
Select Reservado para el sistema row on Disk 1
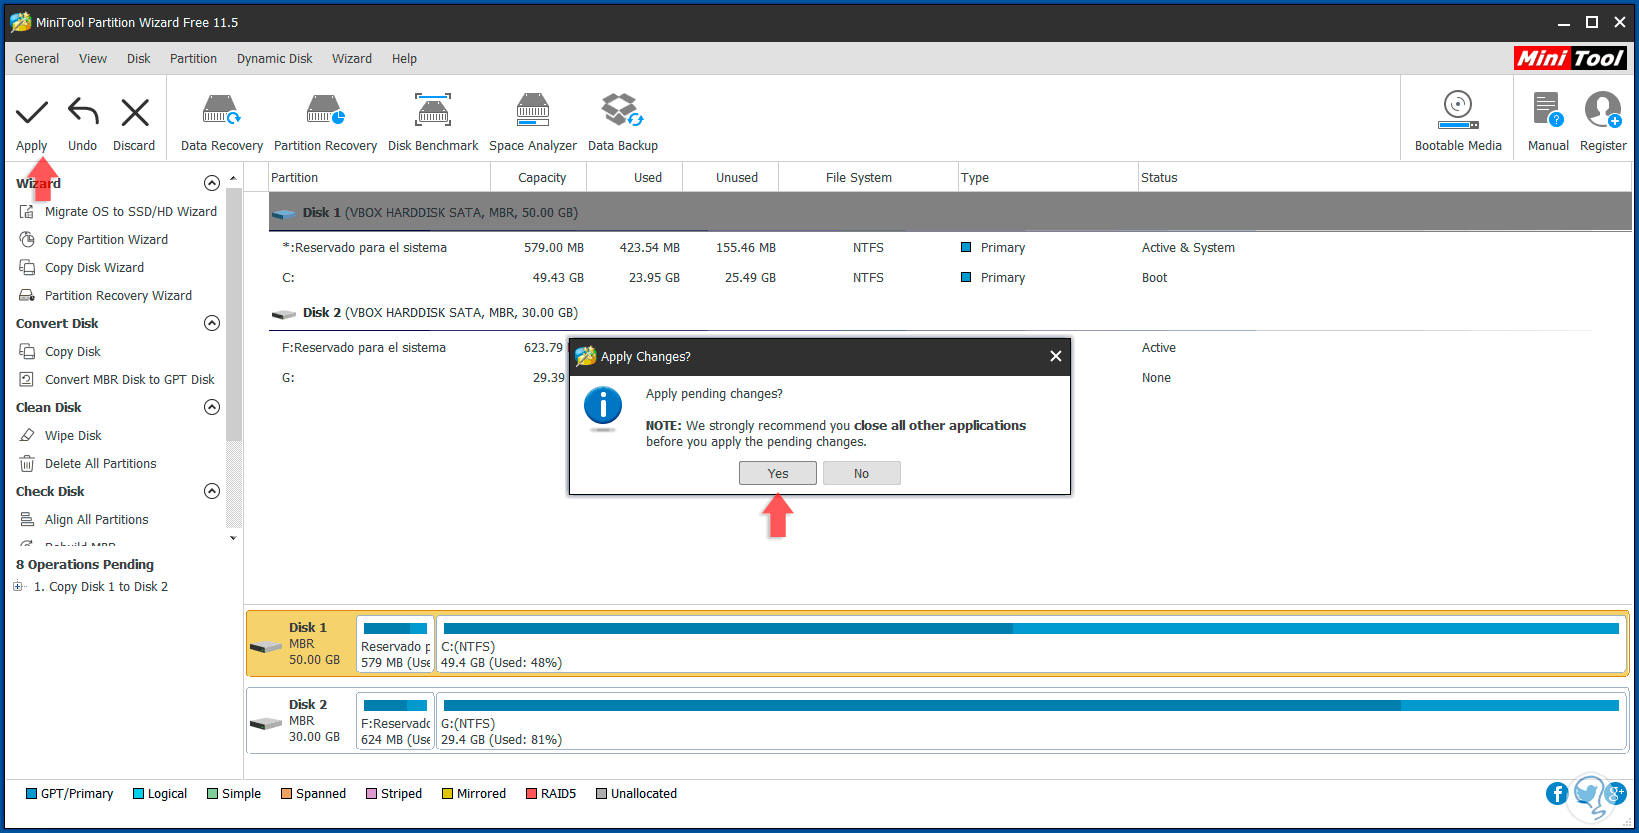point(950,248)
